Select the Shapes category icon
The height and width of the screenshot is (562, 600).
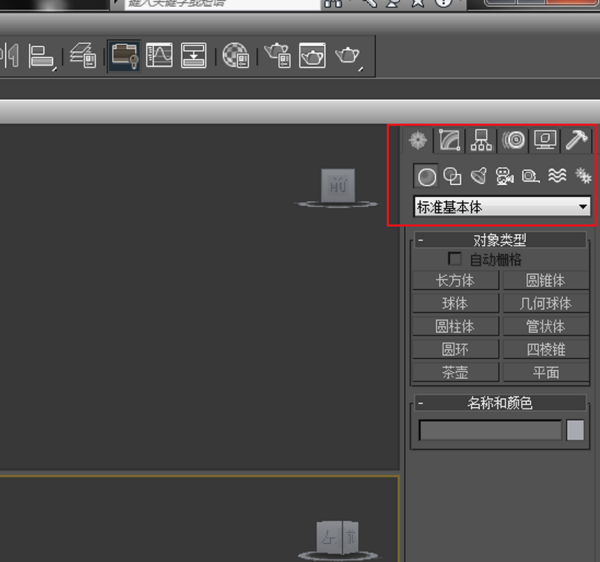pyautogui.click(x=452, y=176)
